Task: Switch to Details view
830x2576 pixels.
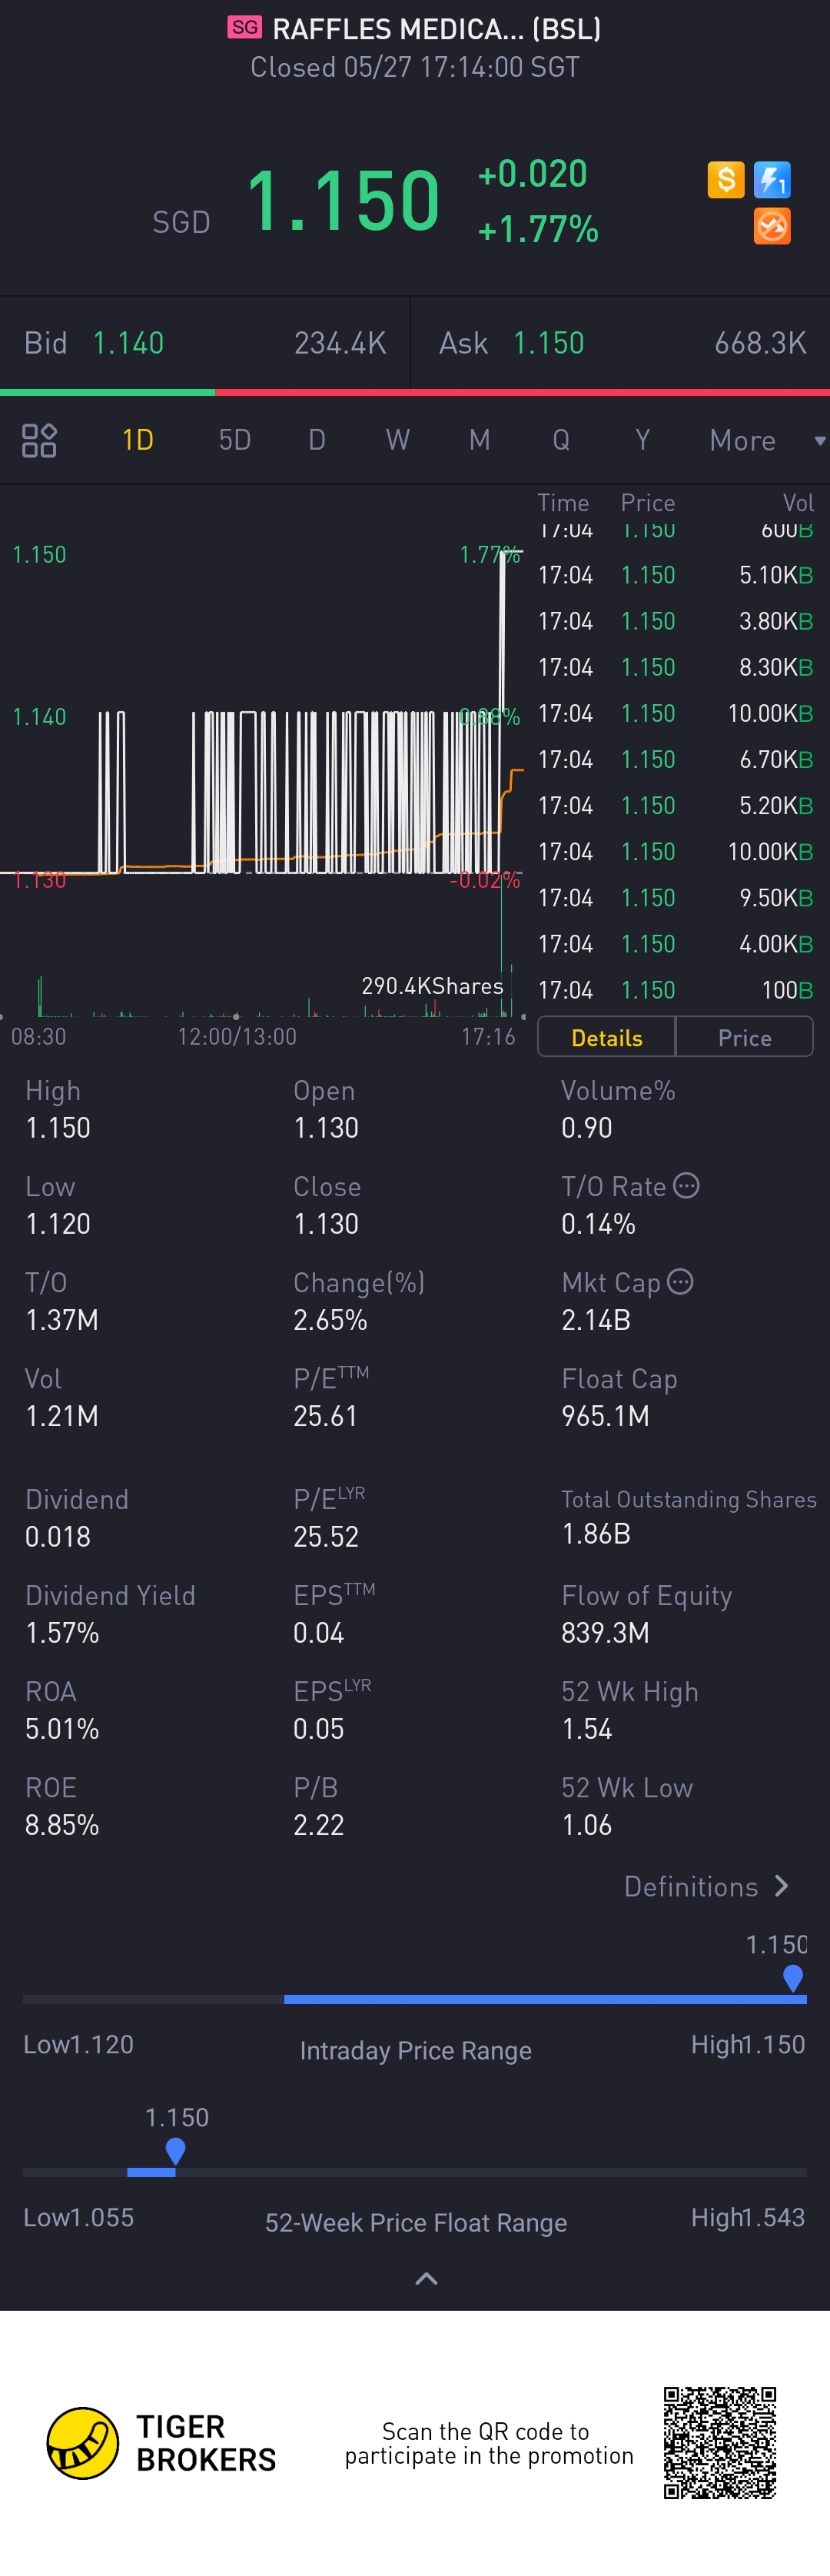Action: [606, 1038]
